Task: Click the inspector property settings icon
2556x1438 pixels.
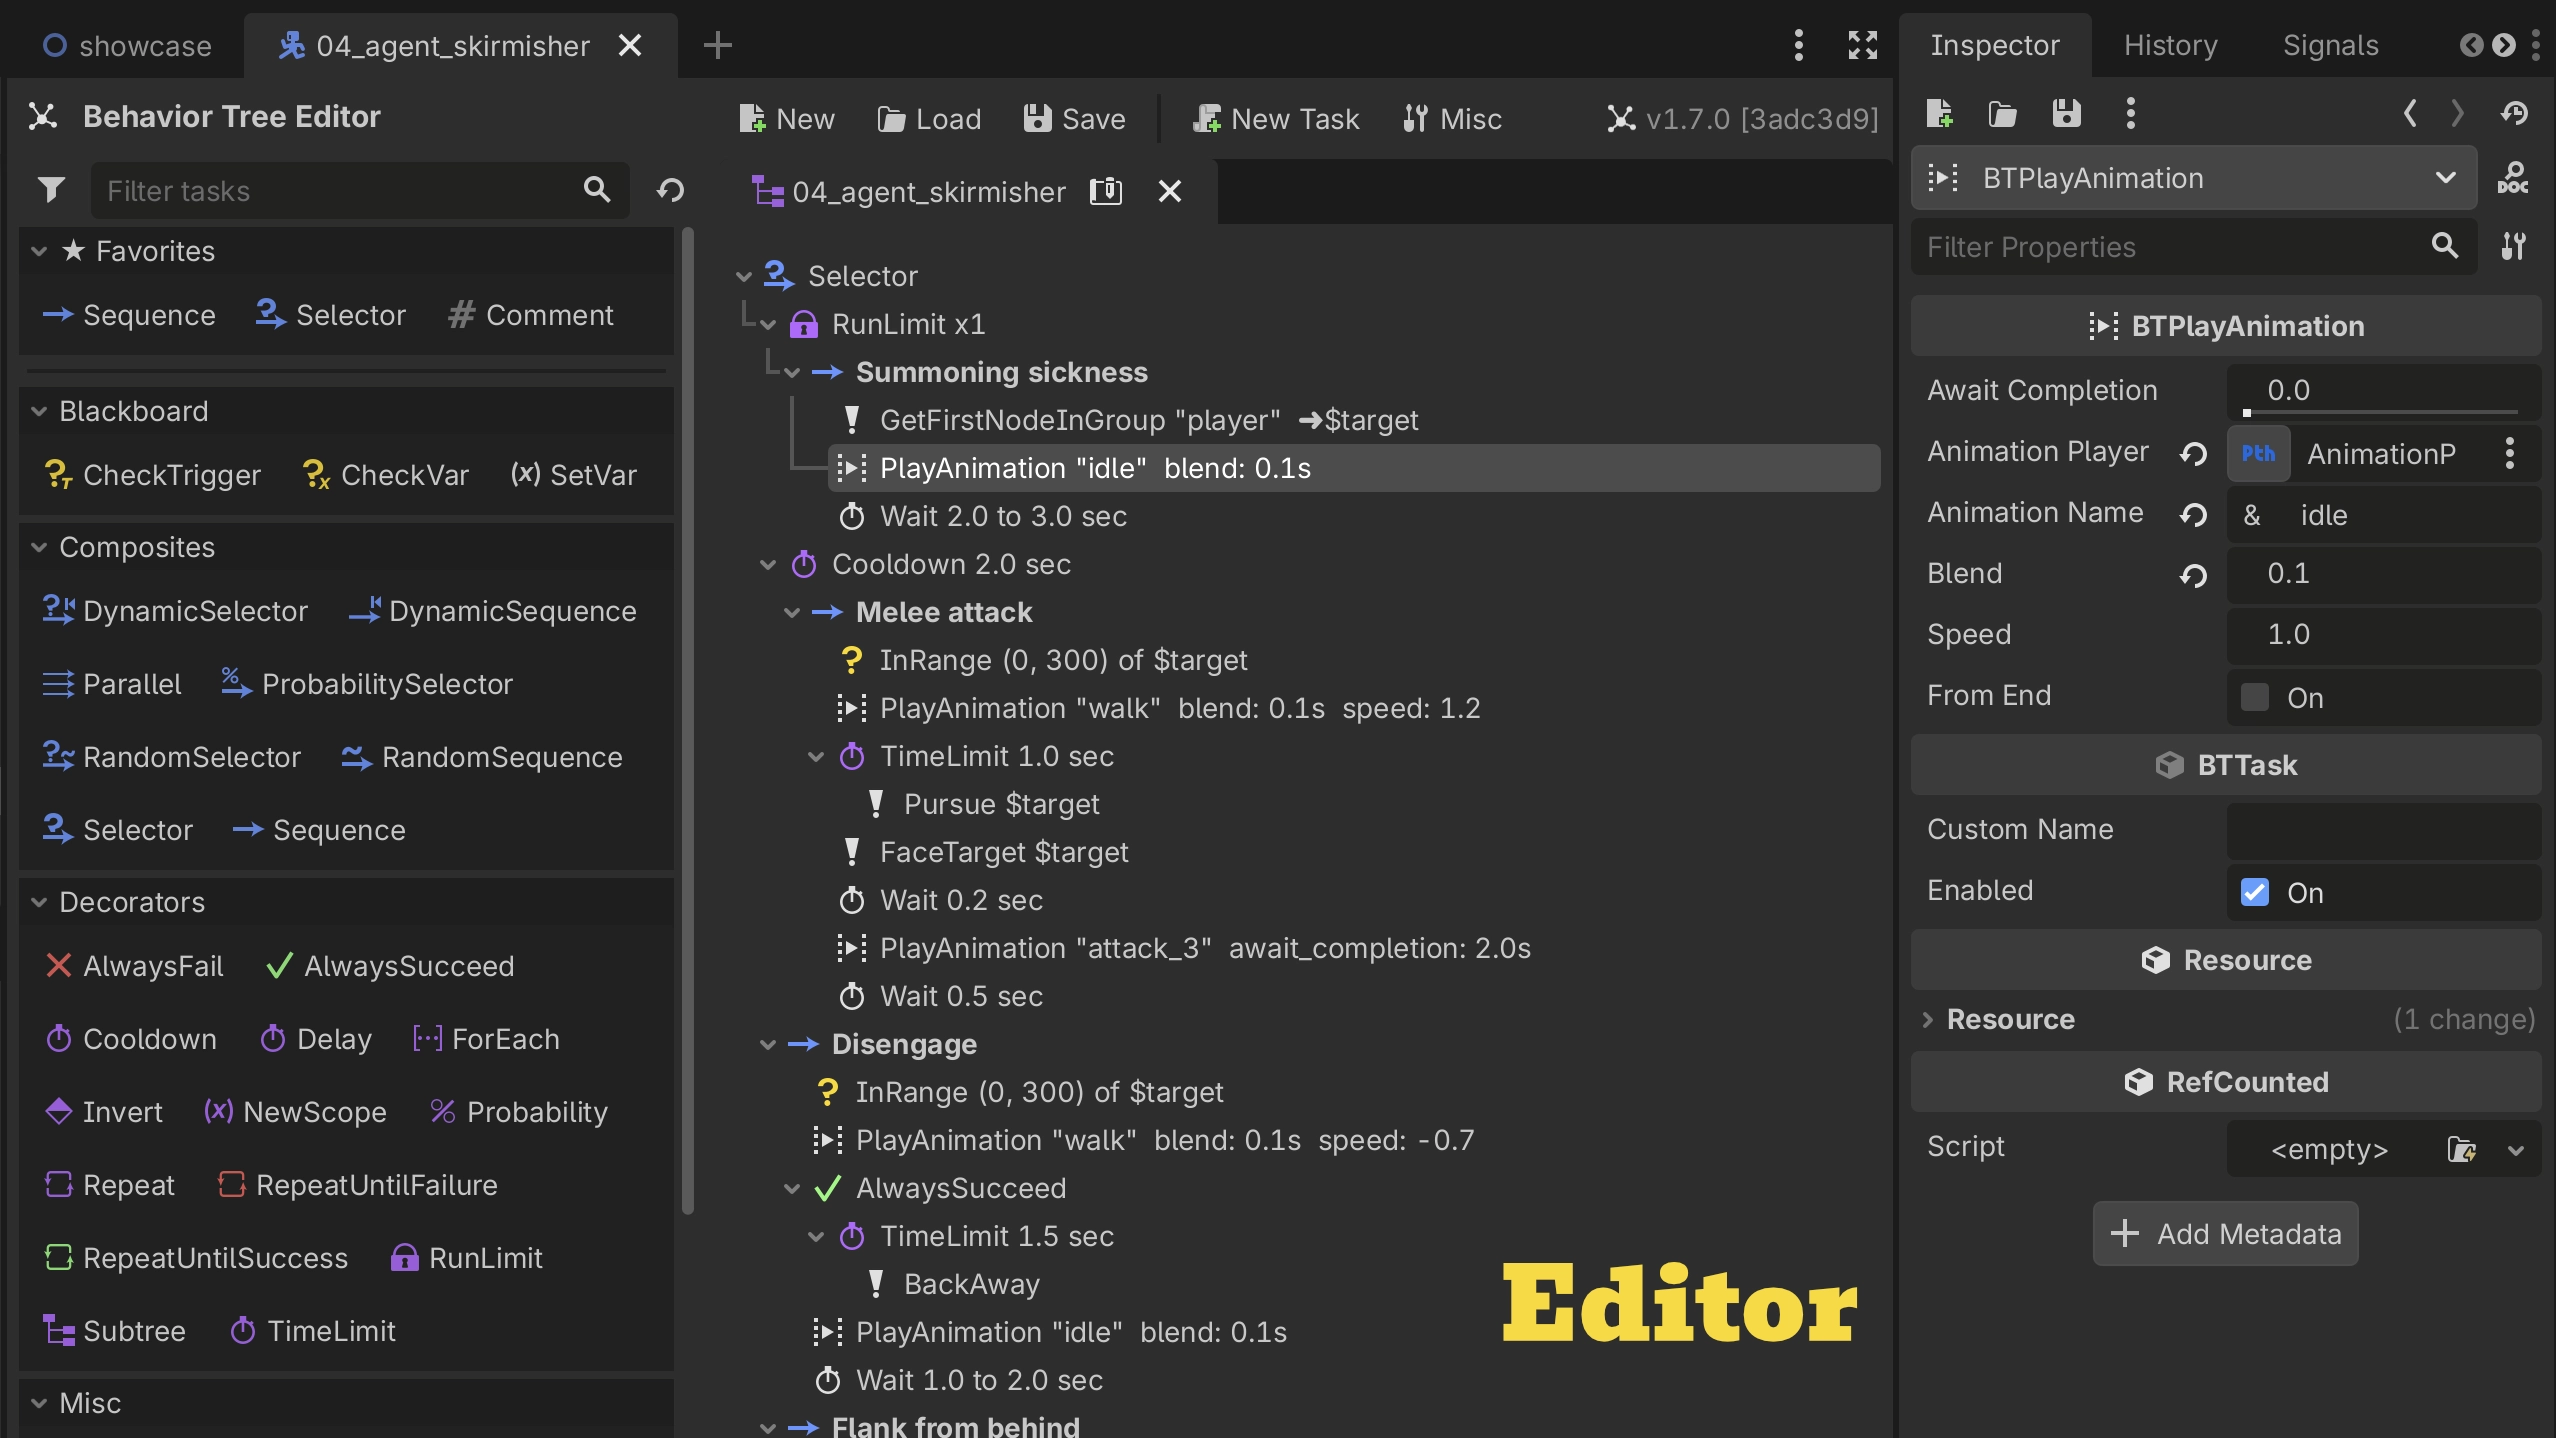Action: pyautogui.click(x=2513, y=246)
